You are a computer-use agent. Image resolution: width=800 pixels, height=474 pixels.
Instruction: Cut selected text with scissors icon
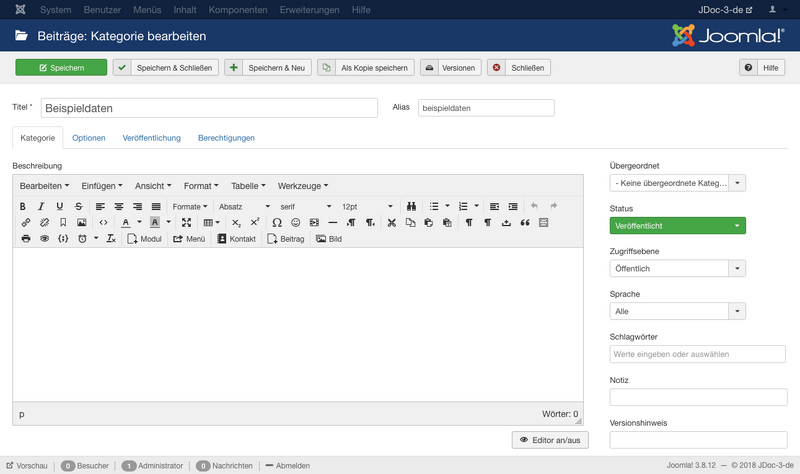pyautogui.click(x=392, y=222)
